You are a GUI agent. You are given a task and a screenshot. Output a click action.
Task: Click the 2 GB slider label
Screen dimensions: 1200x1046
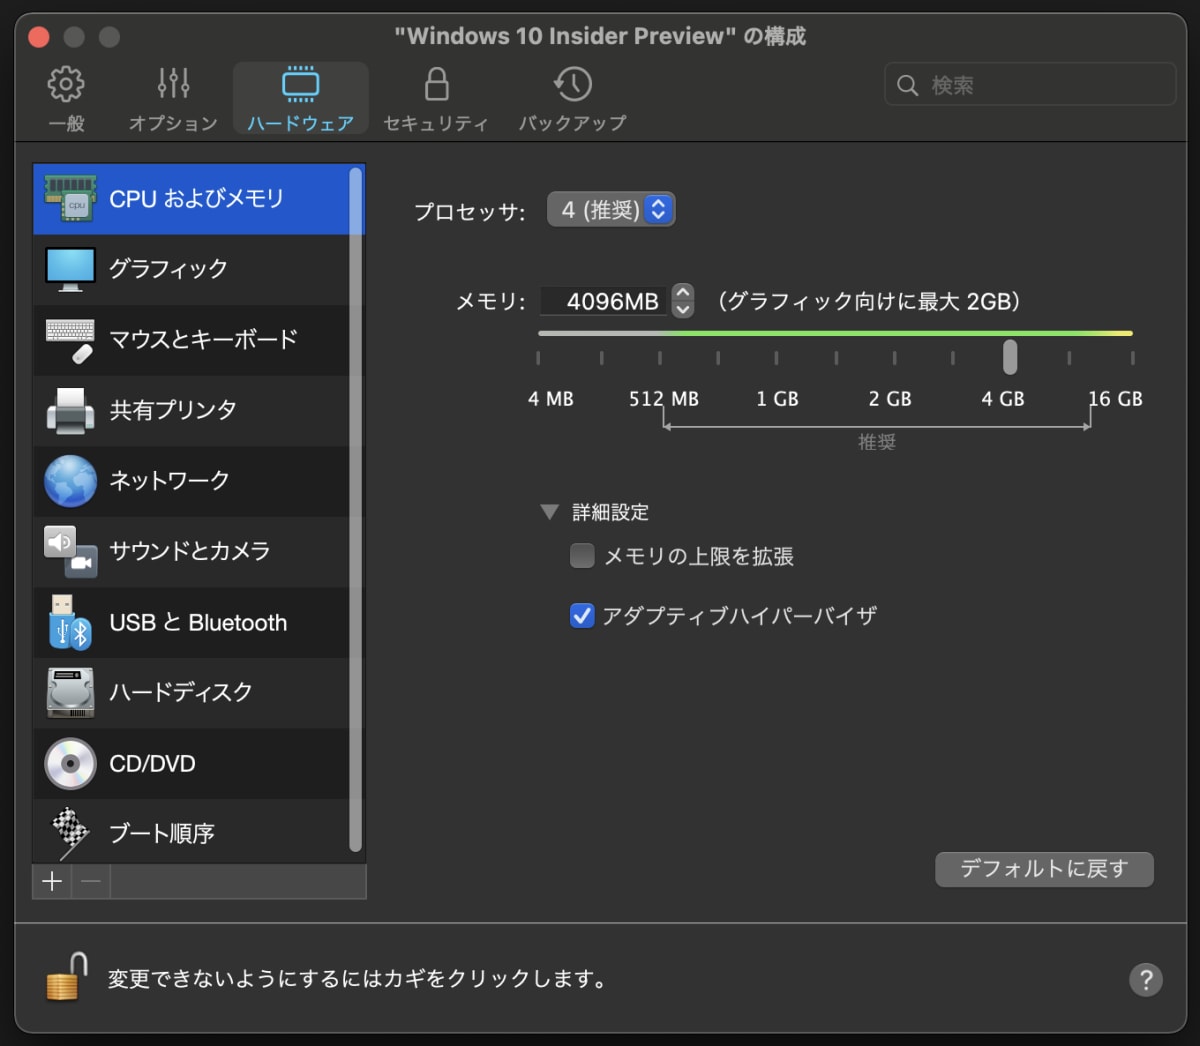[x=890, y=399]
